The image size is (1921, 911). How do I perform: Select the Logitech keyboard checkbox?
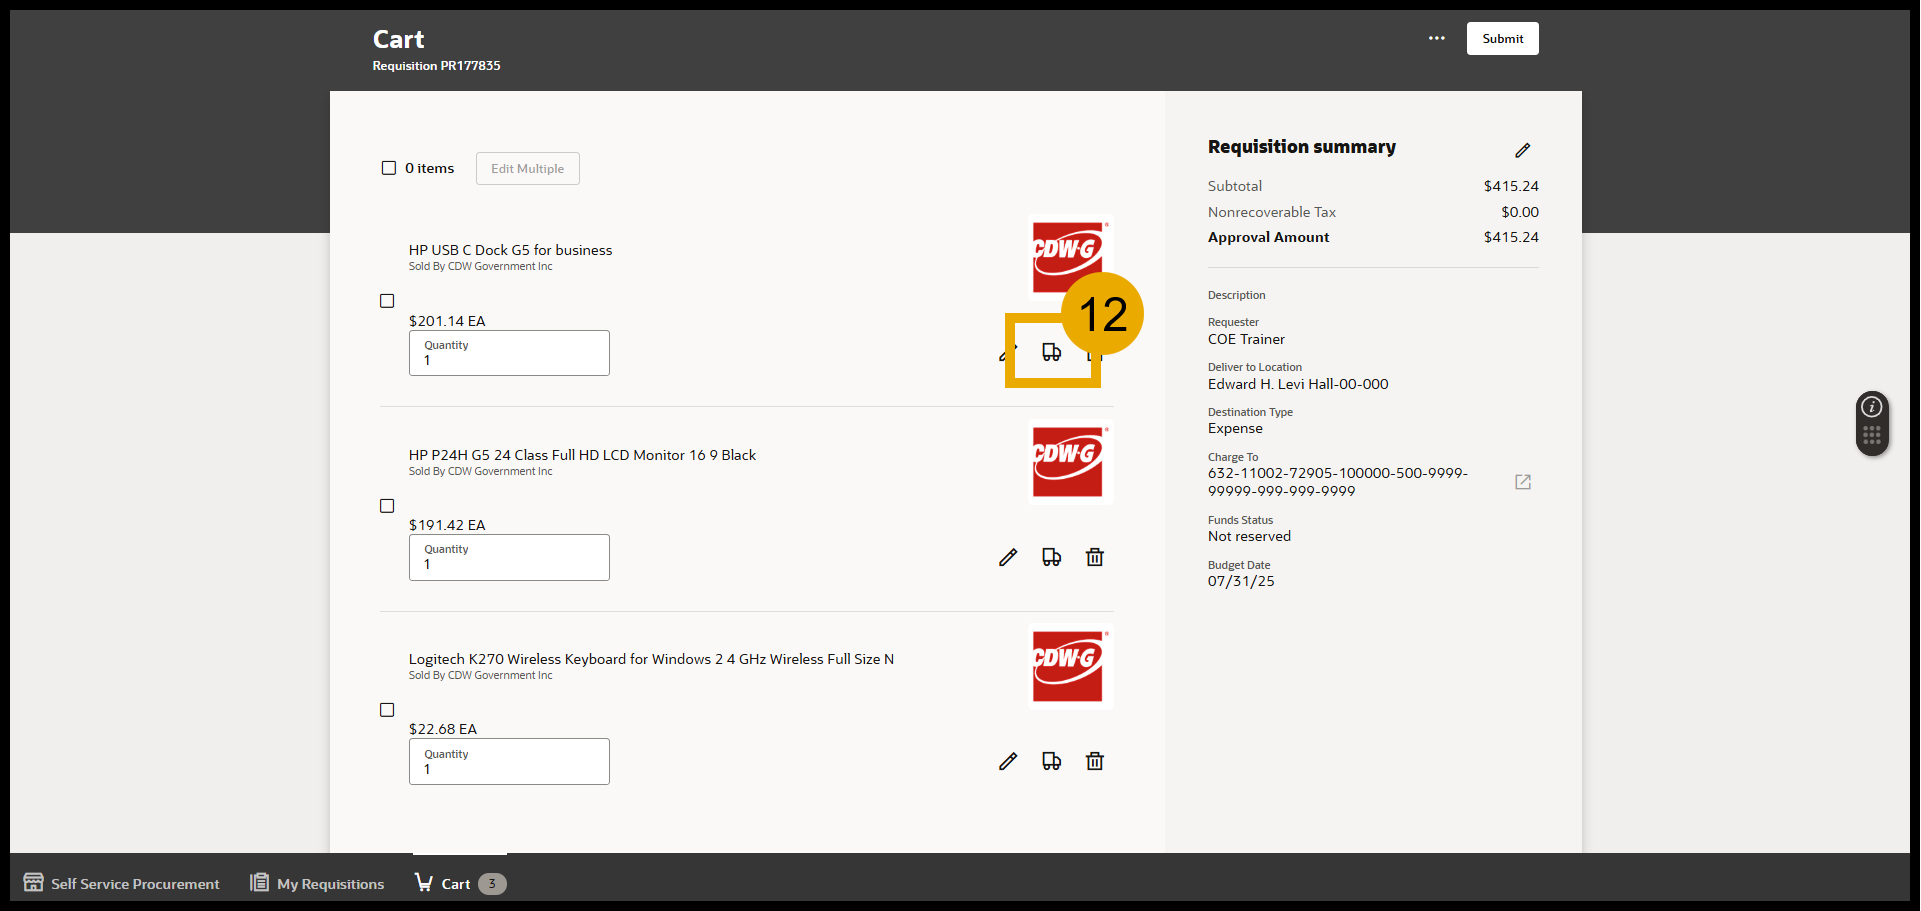387,710
